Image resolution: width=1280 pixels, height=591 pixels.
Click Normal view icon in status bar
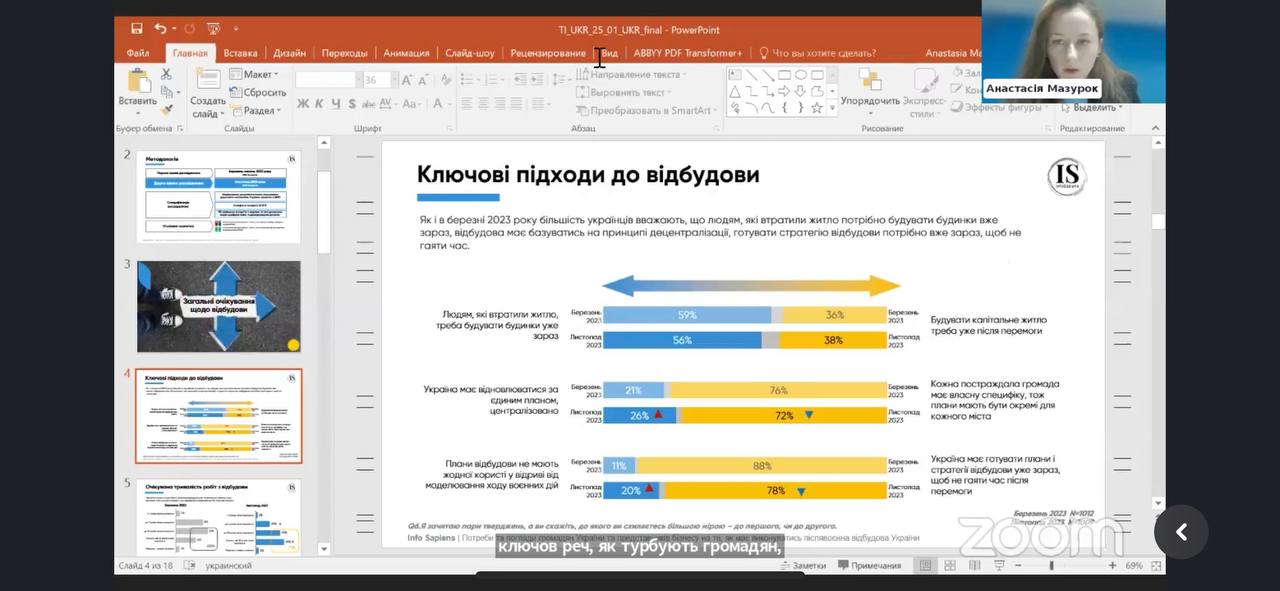tap(925, 566)
